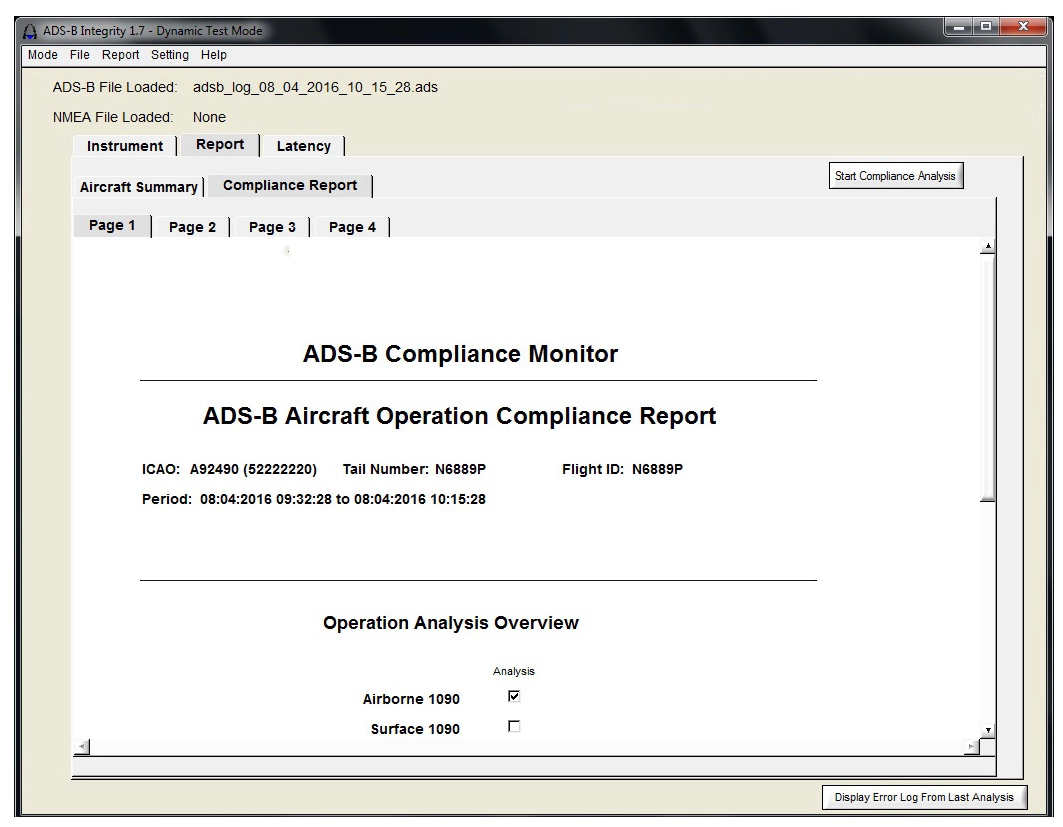
Task: Select the Aircraft Summary tab
Action: (138, 187)
